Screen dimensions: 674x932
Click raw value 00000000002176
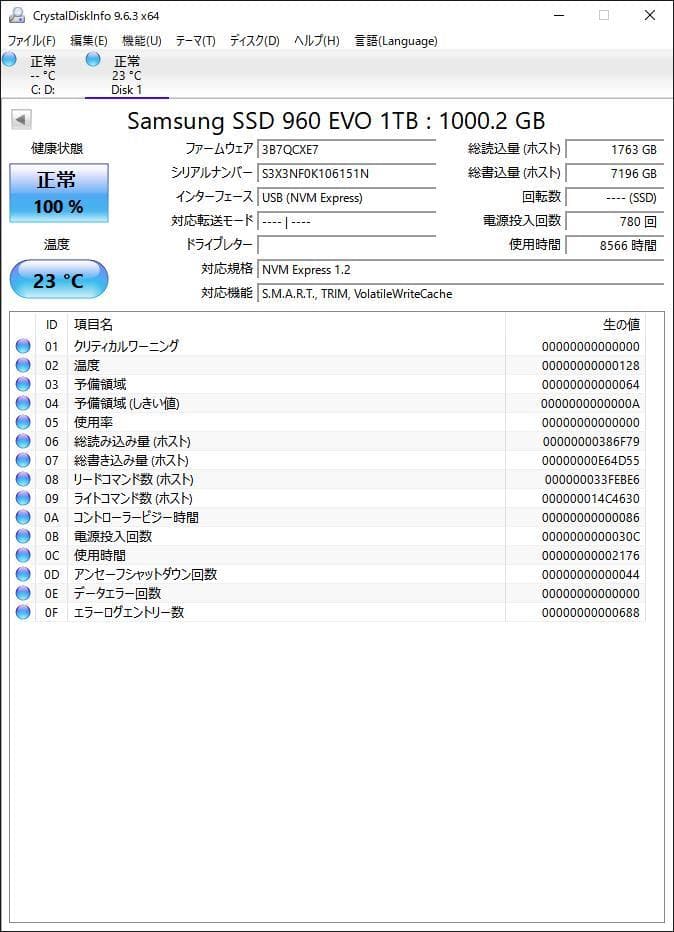click(x=591, y=556)
